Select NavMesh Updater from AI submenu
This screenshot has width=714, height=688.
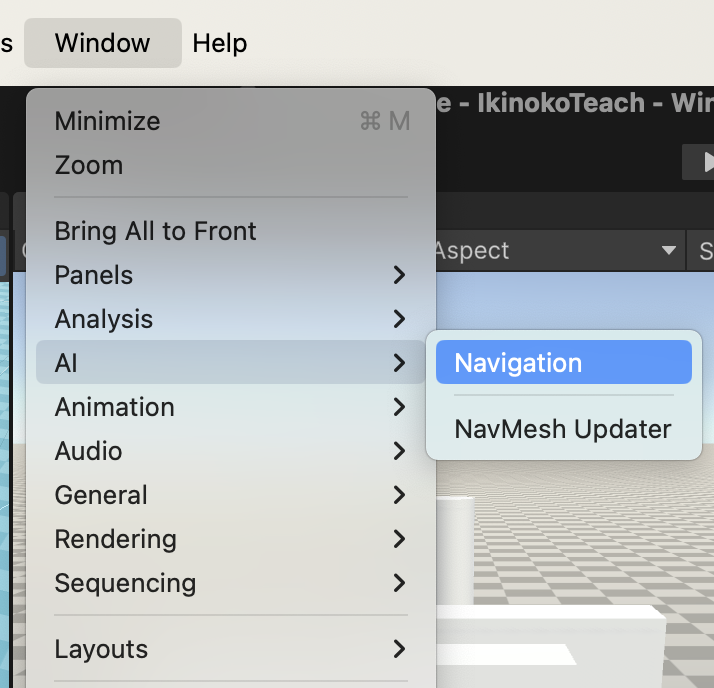[x=563, y=429]
